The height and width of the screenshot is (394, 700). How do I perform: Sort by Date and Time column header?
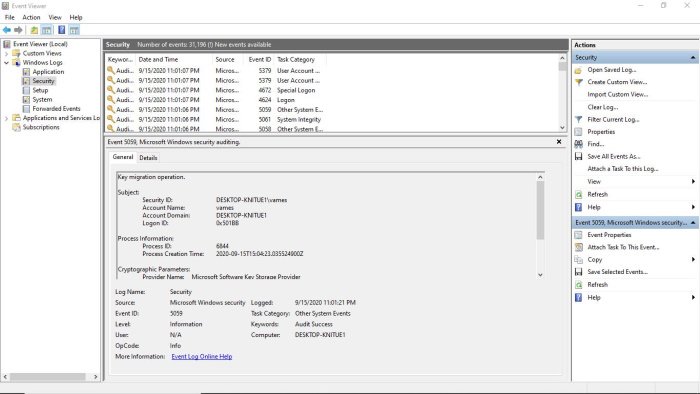[174, 59]
